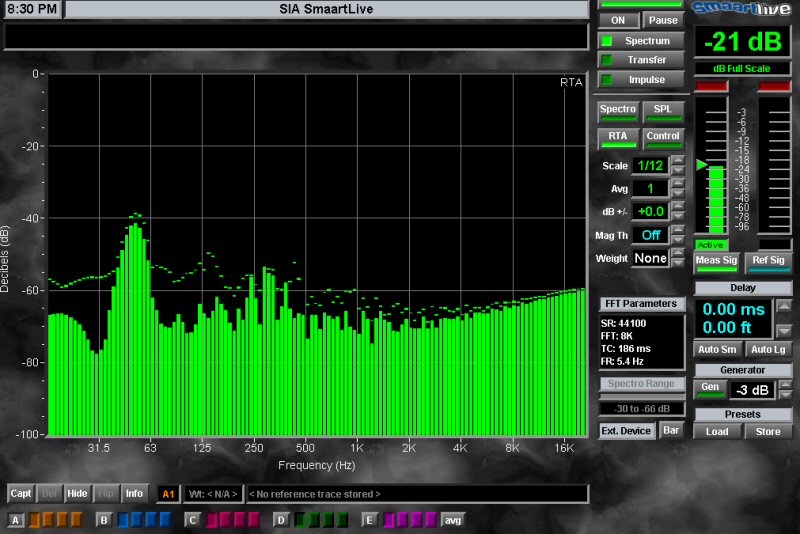Capture the current trace with Capt

point(21,494)
